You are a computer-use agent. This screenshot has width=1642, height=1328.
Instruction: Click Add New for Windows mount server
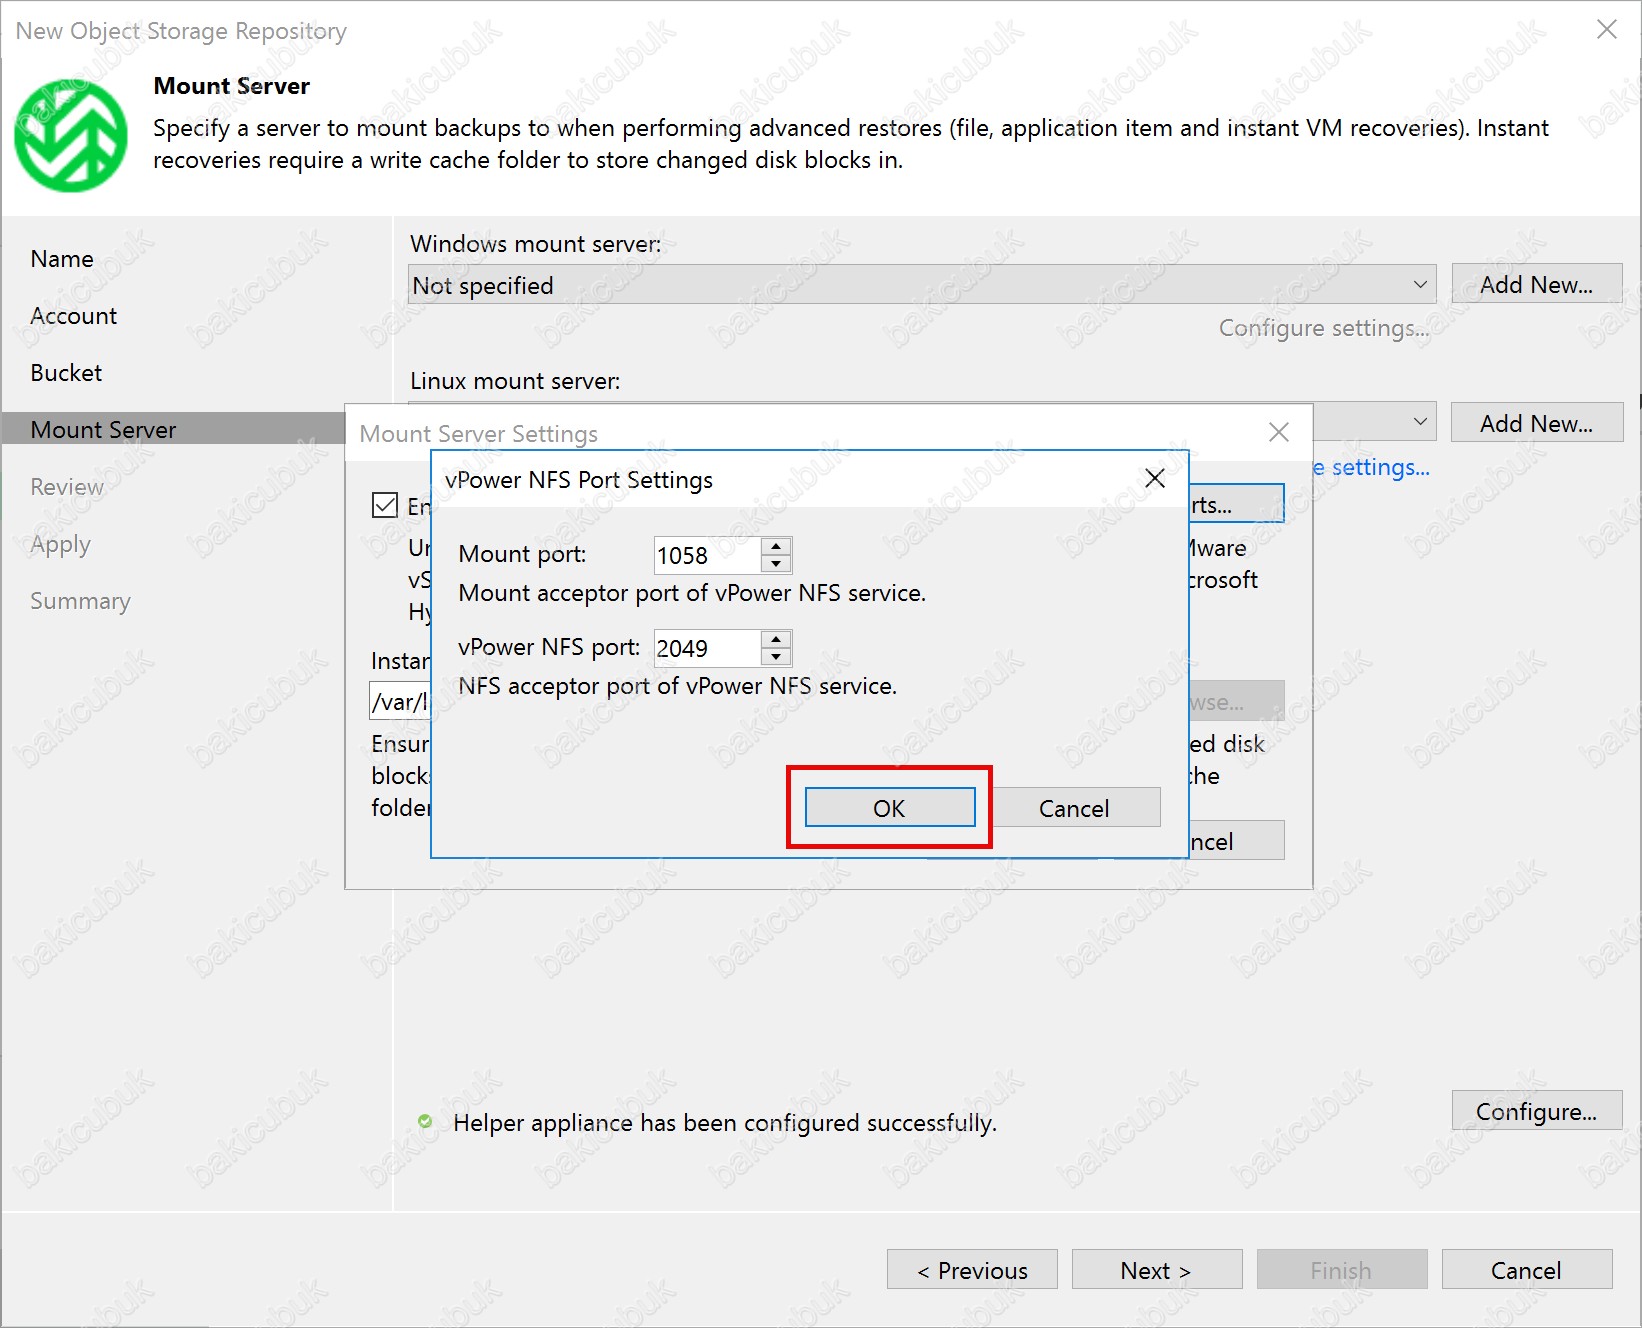tap(1536, 285)
